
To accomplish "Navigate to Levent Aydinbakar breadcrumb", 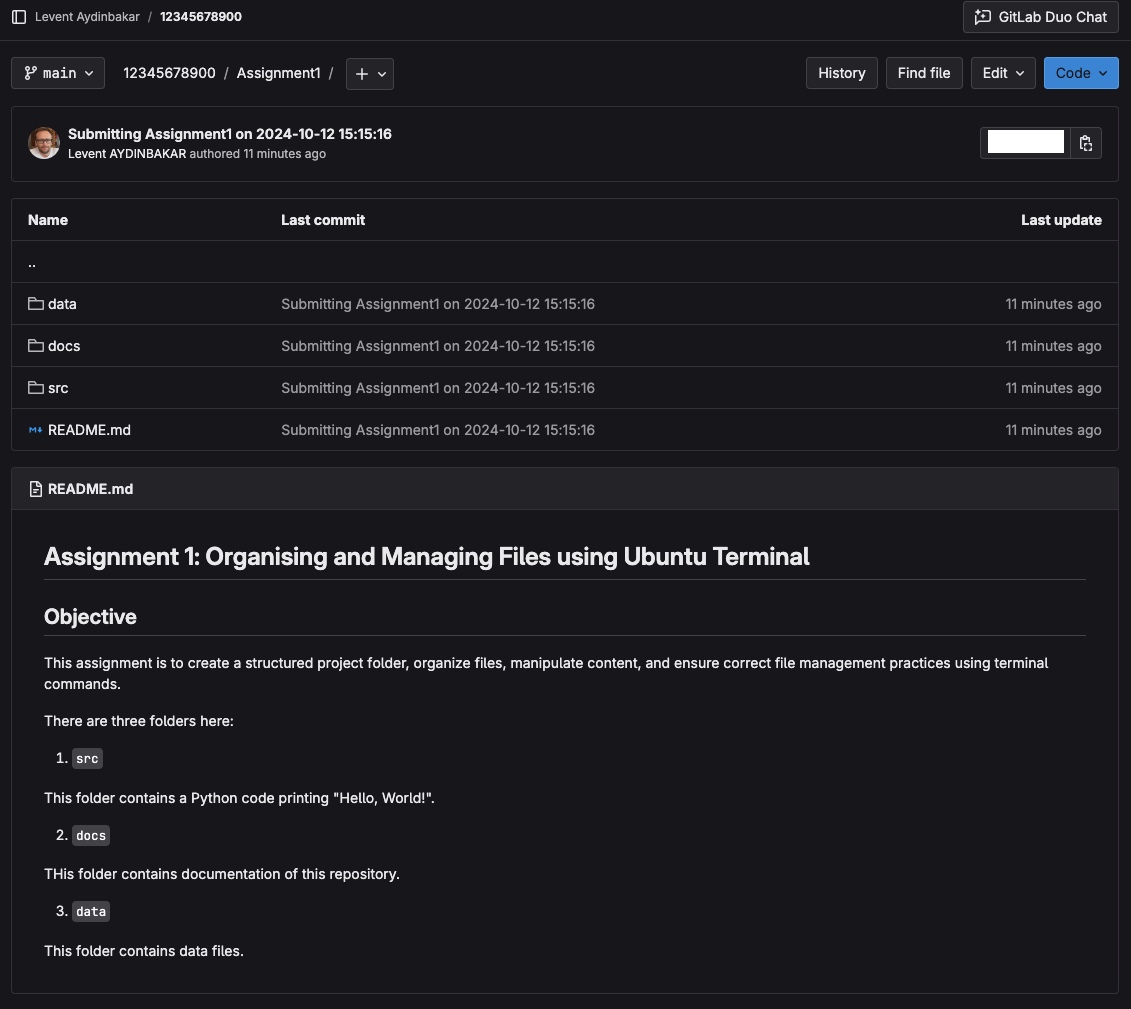I will click(x=88, y=17).
